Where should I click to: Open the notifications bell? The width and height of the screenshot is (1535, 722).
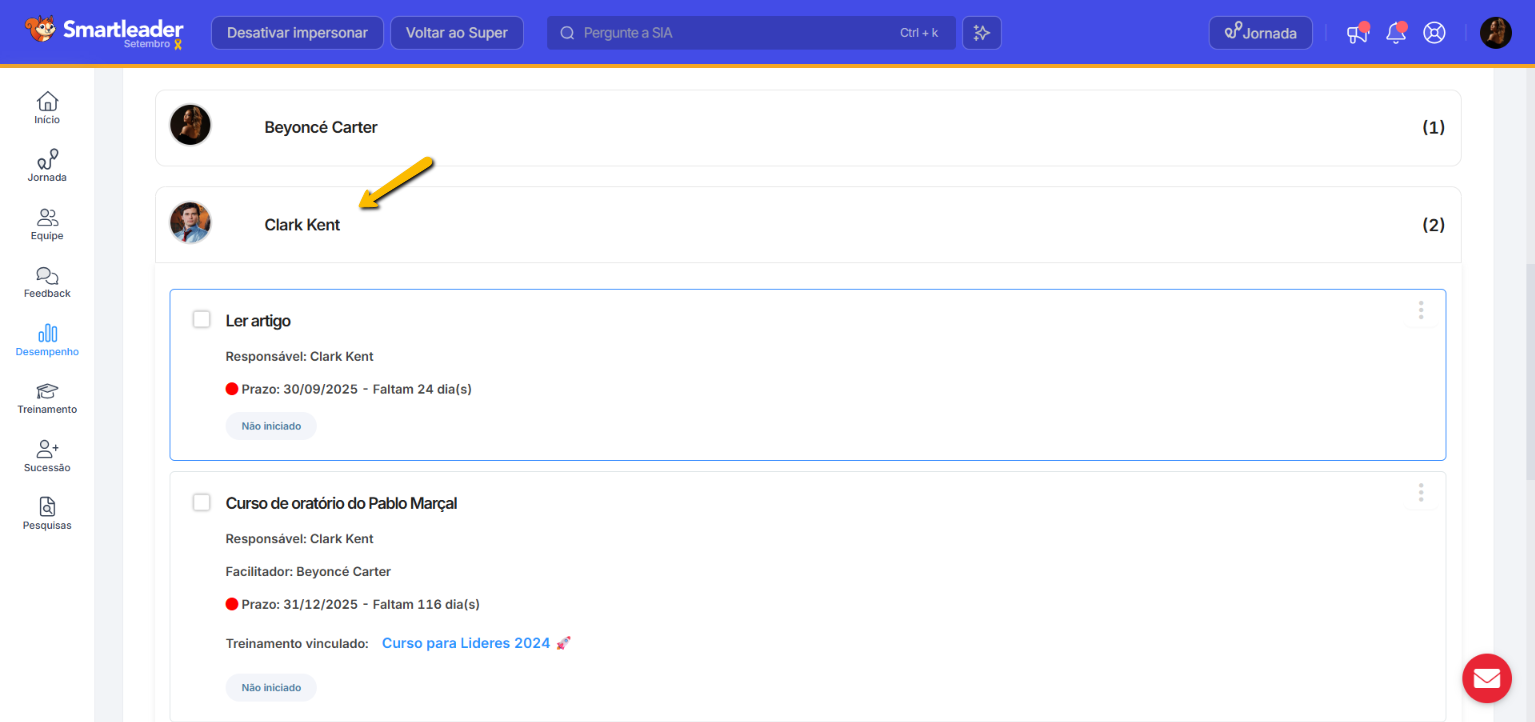(x=1395, y=33)
